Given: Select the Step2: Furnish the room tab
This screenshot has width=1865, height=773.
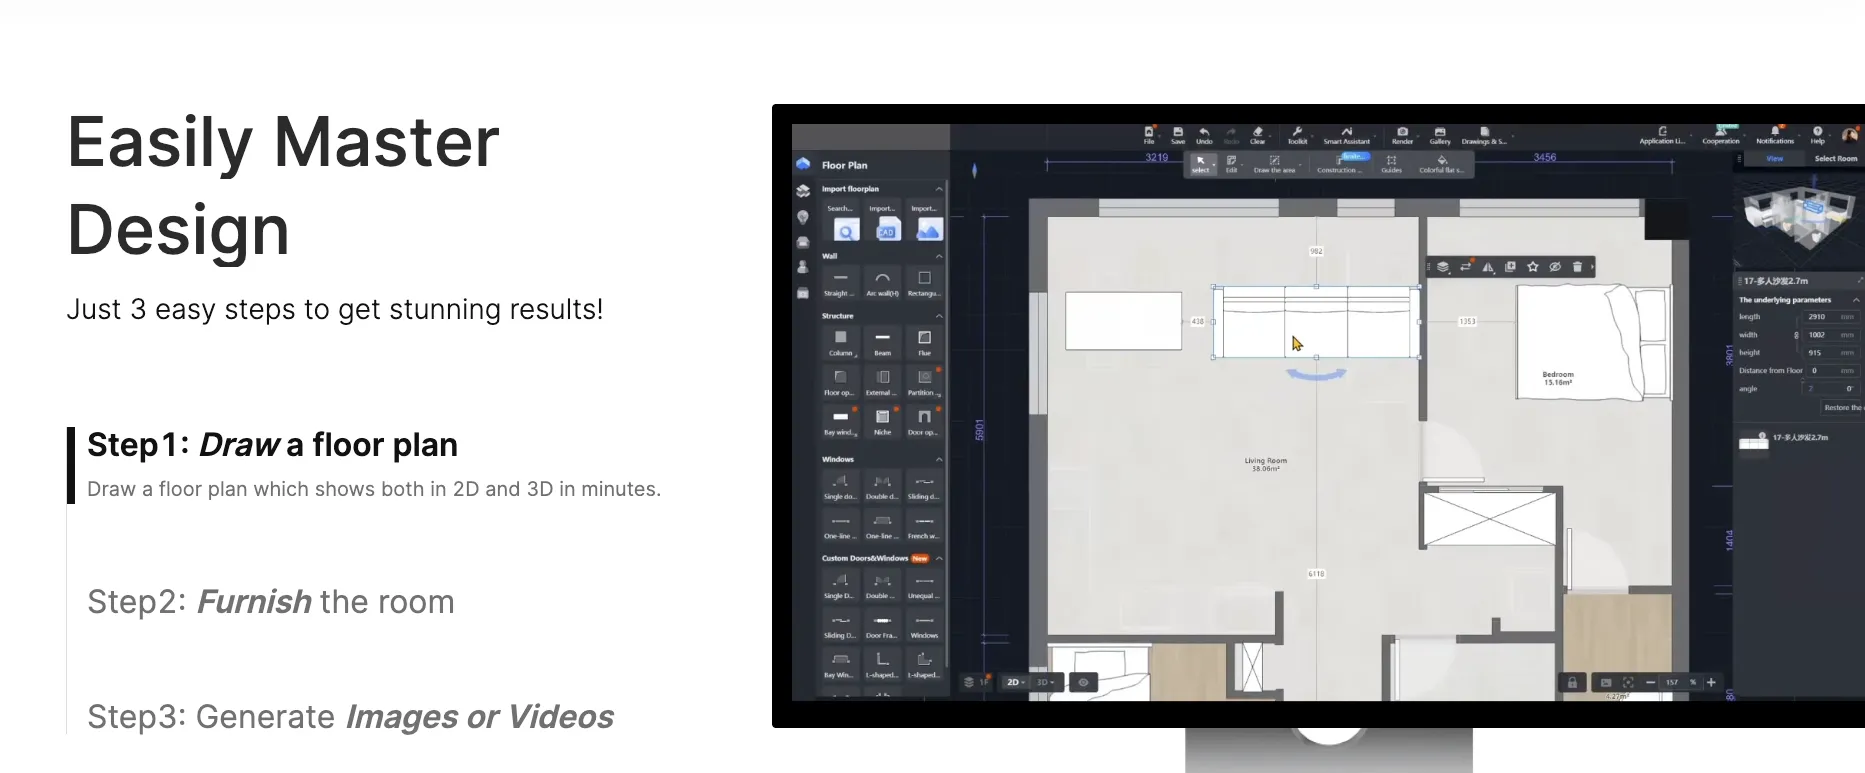Looking at the screenshot, I should point(270,602).
